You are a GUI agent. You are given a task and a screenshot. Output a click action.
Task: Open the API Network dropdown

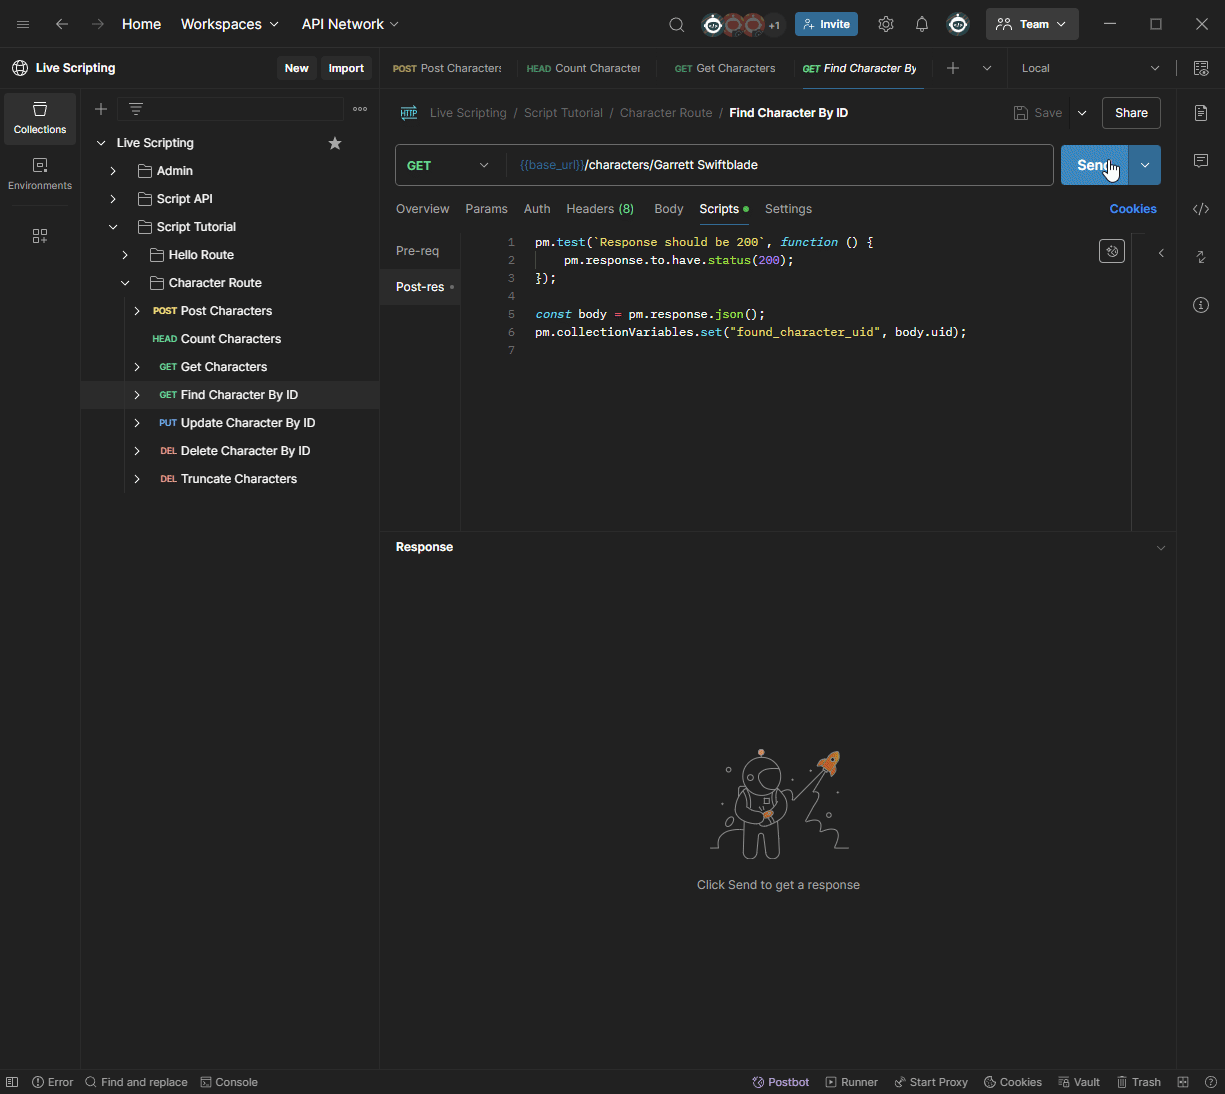click(350, 24)
